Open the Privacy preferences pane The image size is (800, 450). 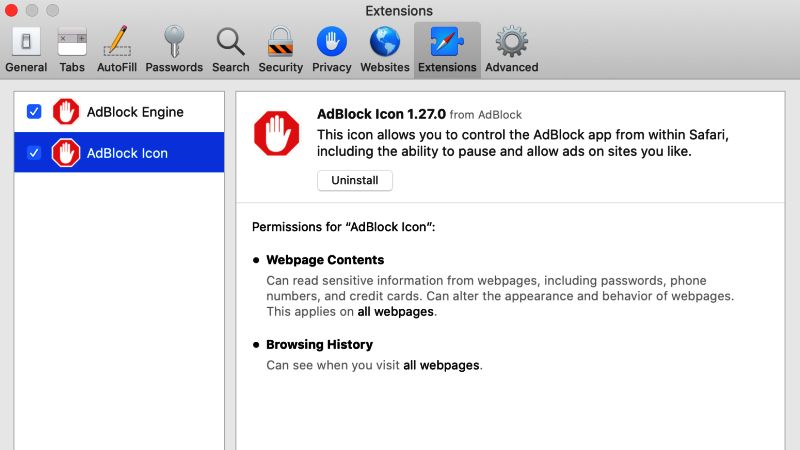click(x=332, y=50)
